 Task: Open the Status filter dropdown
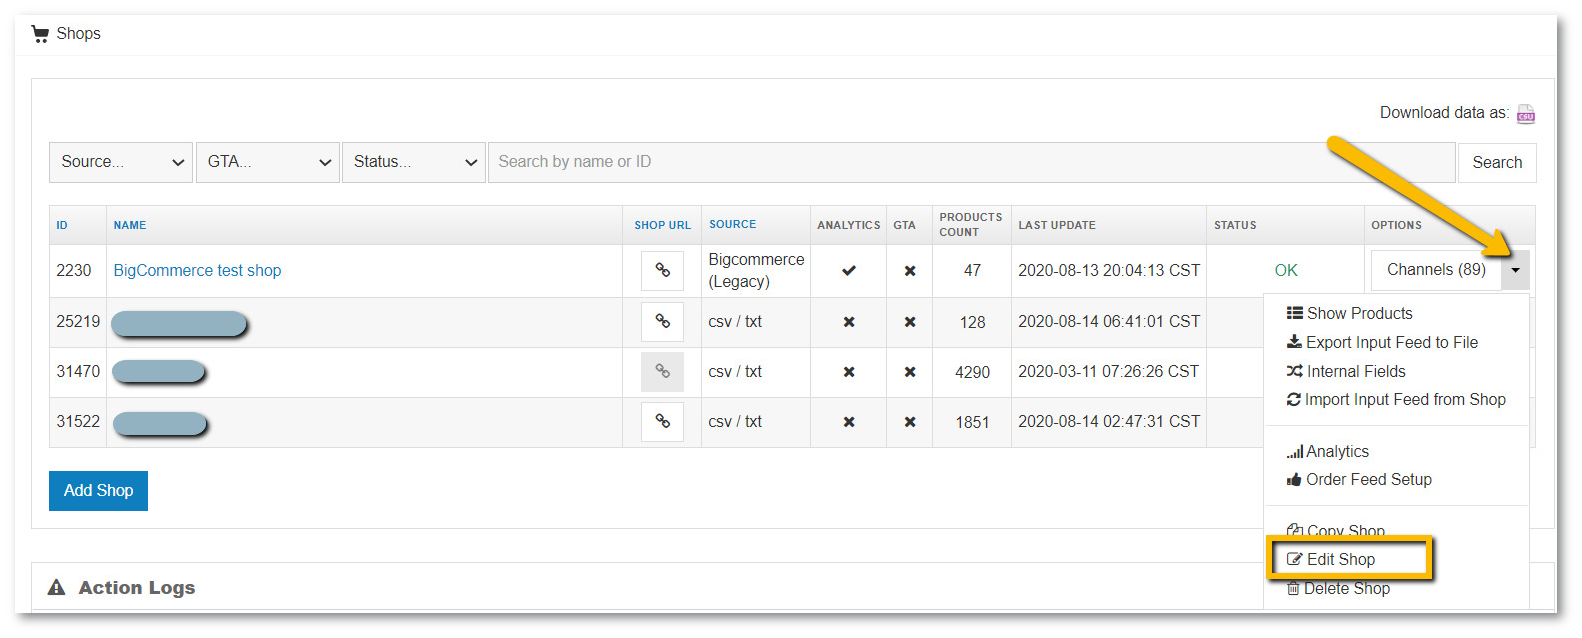tap(414, 162)
